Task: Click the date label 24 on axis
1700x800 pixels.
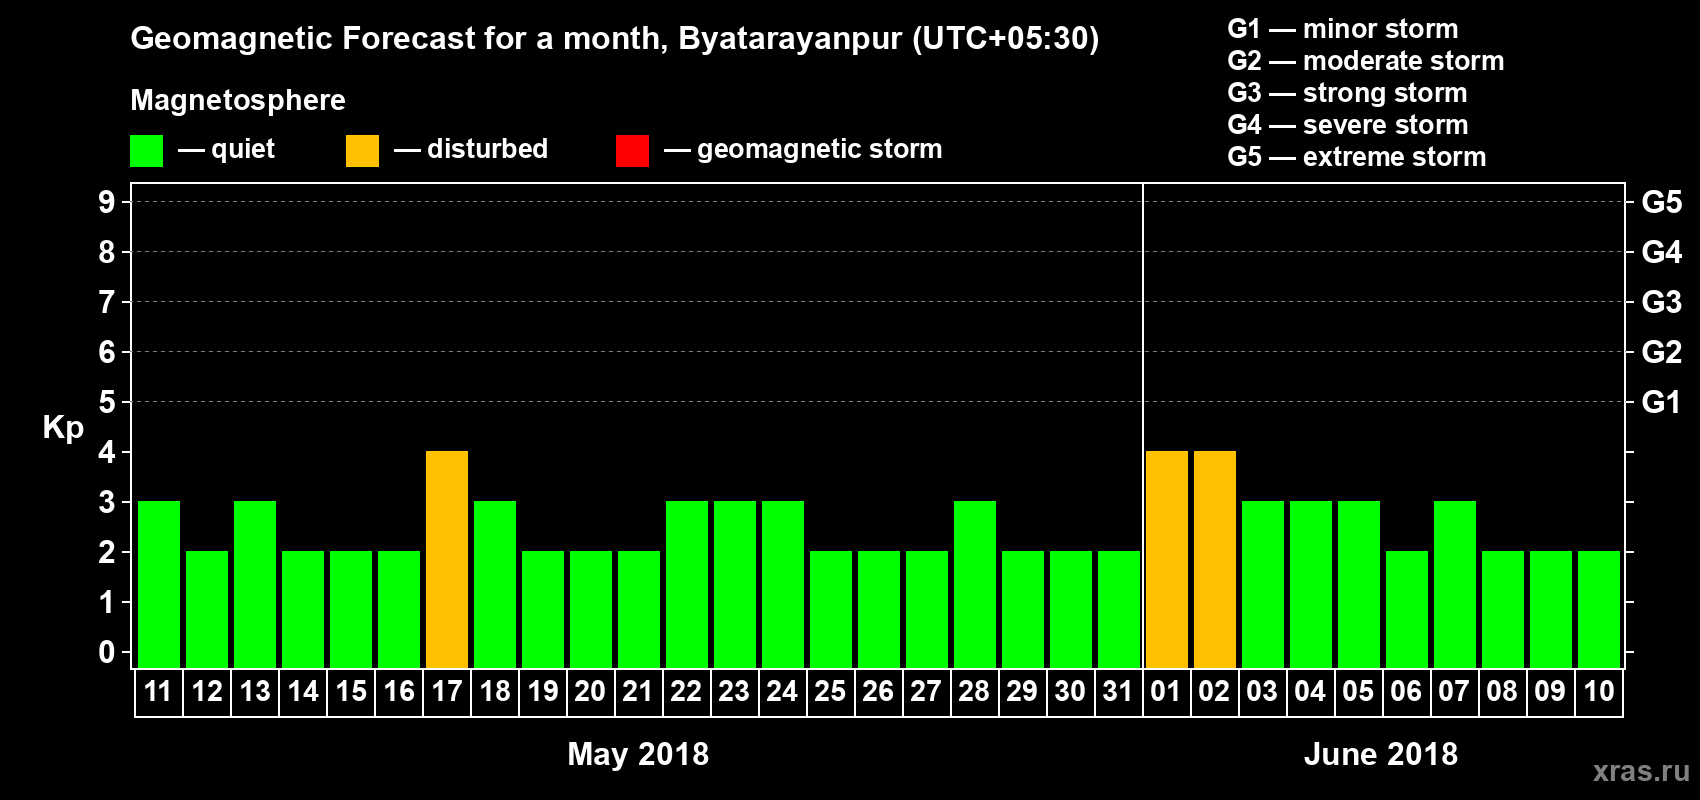Action: [782, 691]
